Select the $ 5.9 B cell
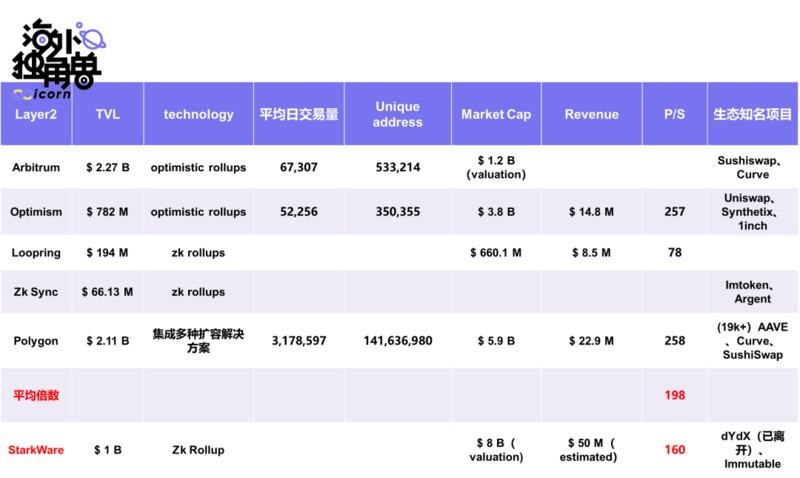Image resolution: width=800 pixels, height=478 pixels. [x=496, y=341]
